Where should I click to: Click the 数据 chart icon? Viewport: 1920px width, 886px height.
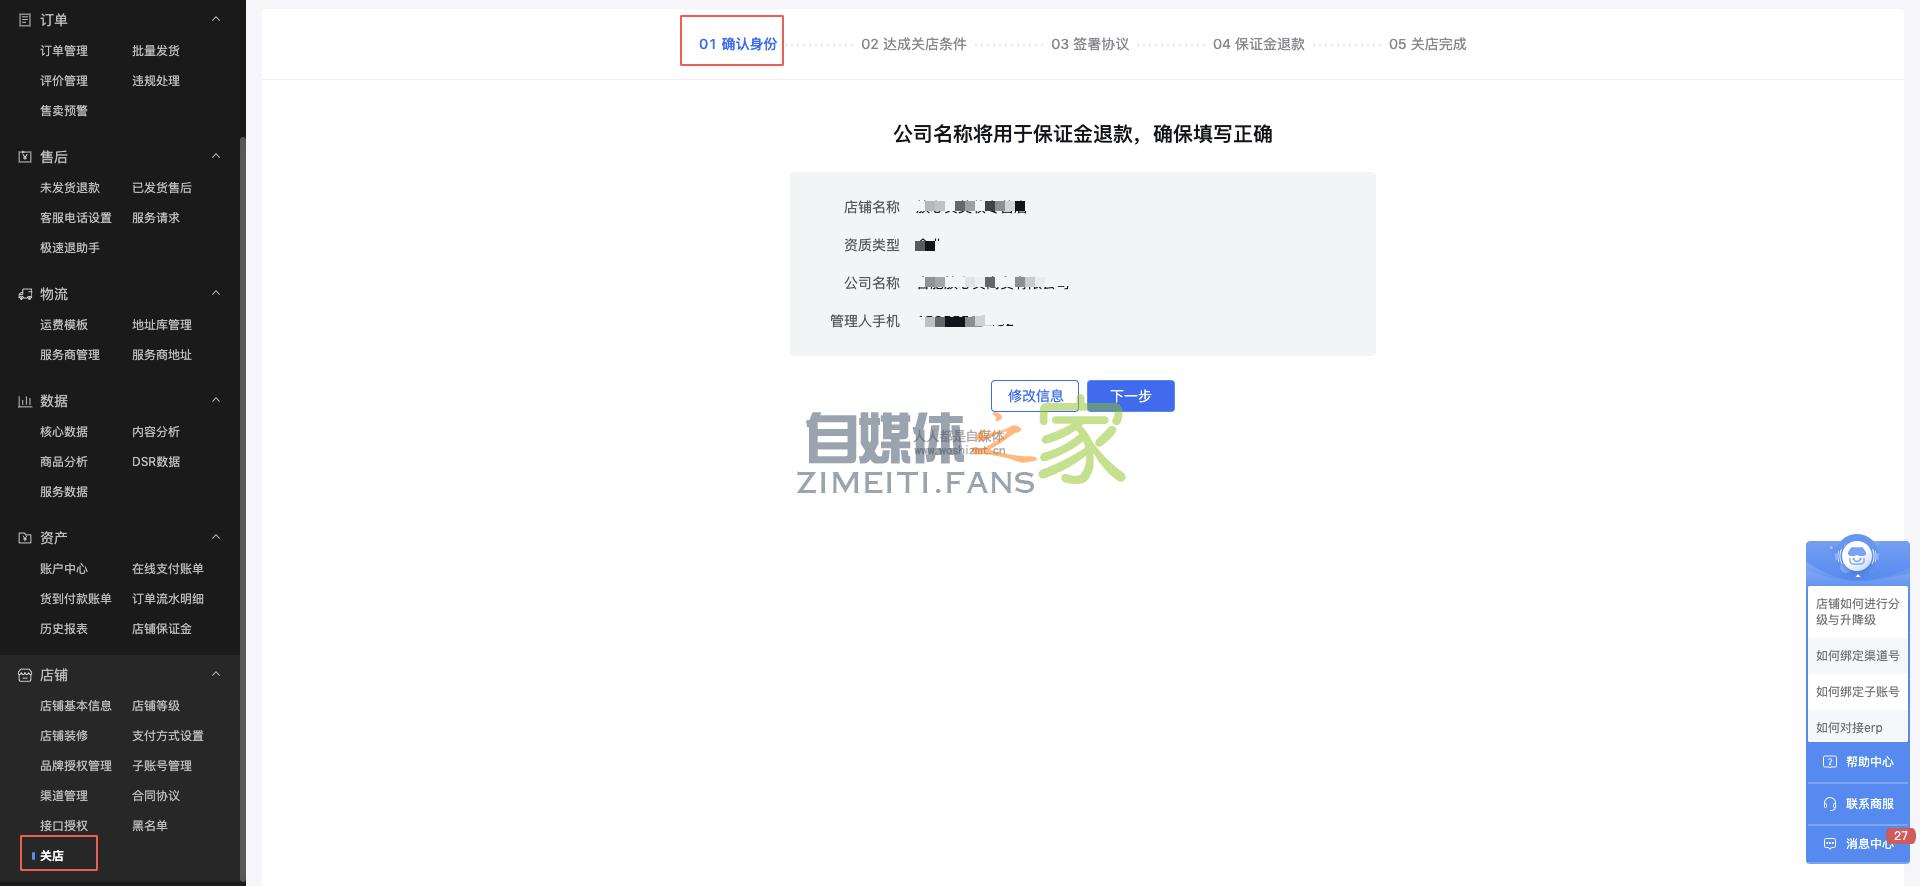click(x=25, y=401)
